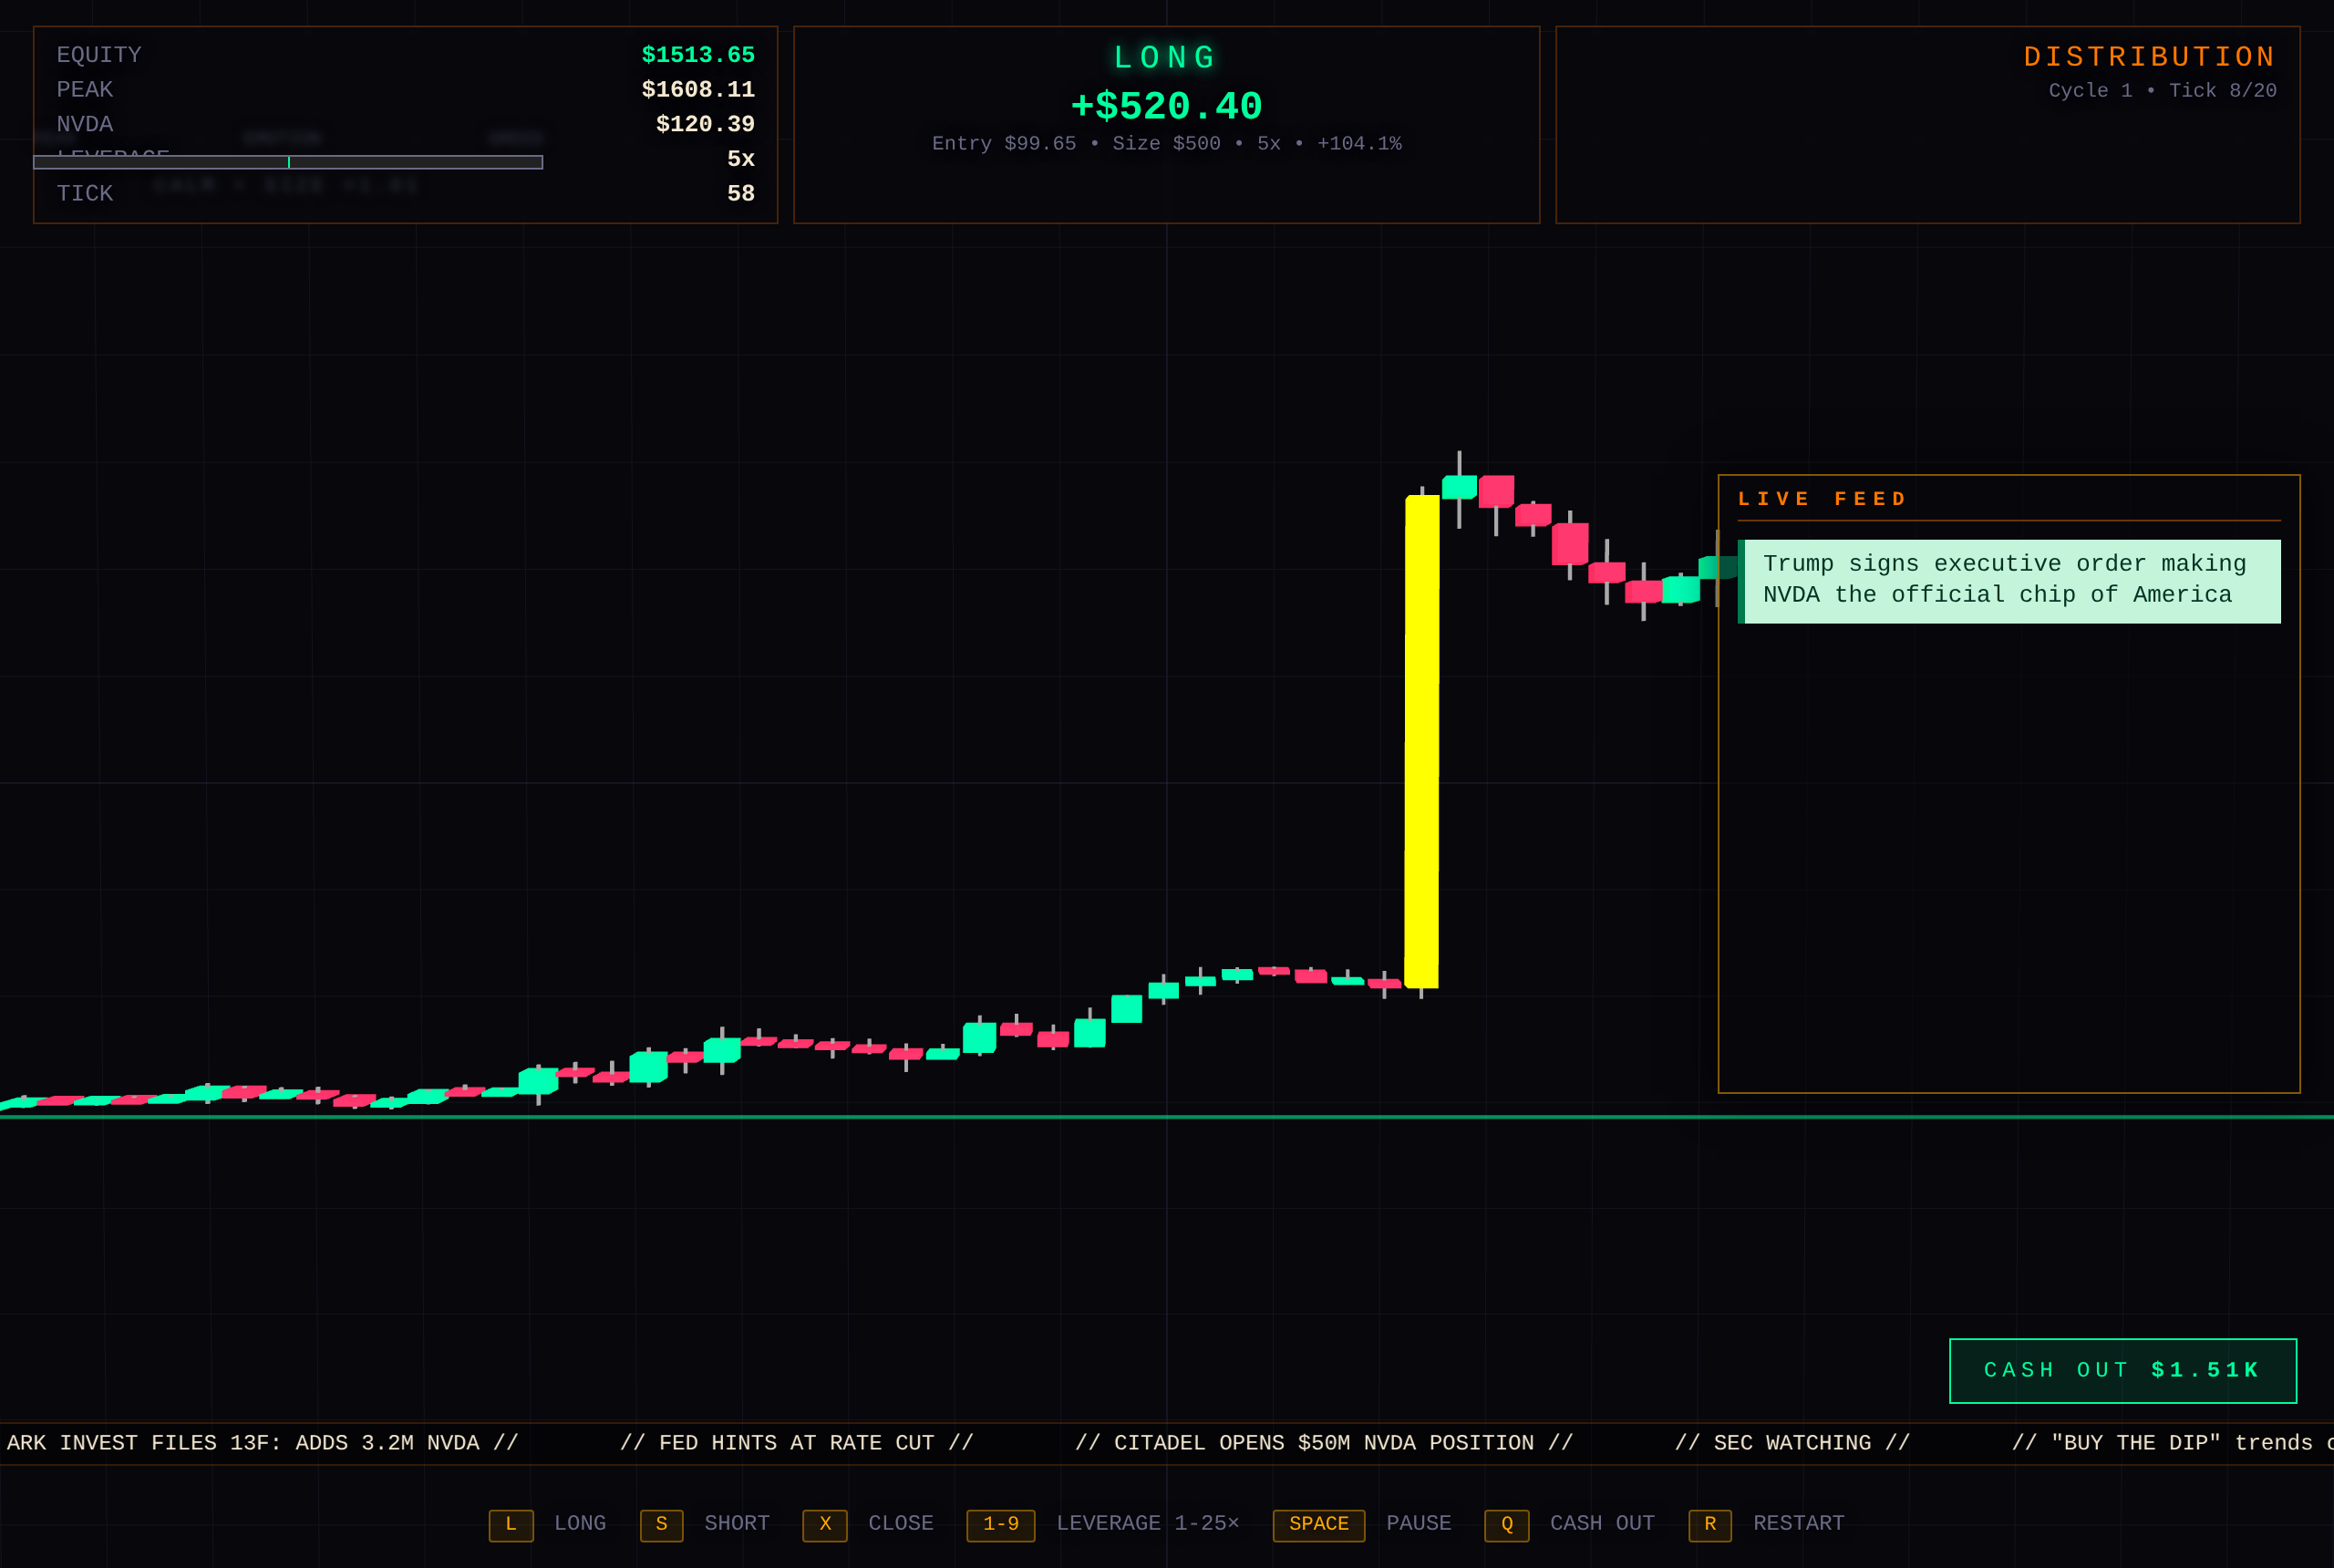Click the Trump executive order news item
This screenshot has height=1568, width=2334.
click(x=2009, y=581)
